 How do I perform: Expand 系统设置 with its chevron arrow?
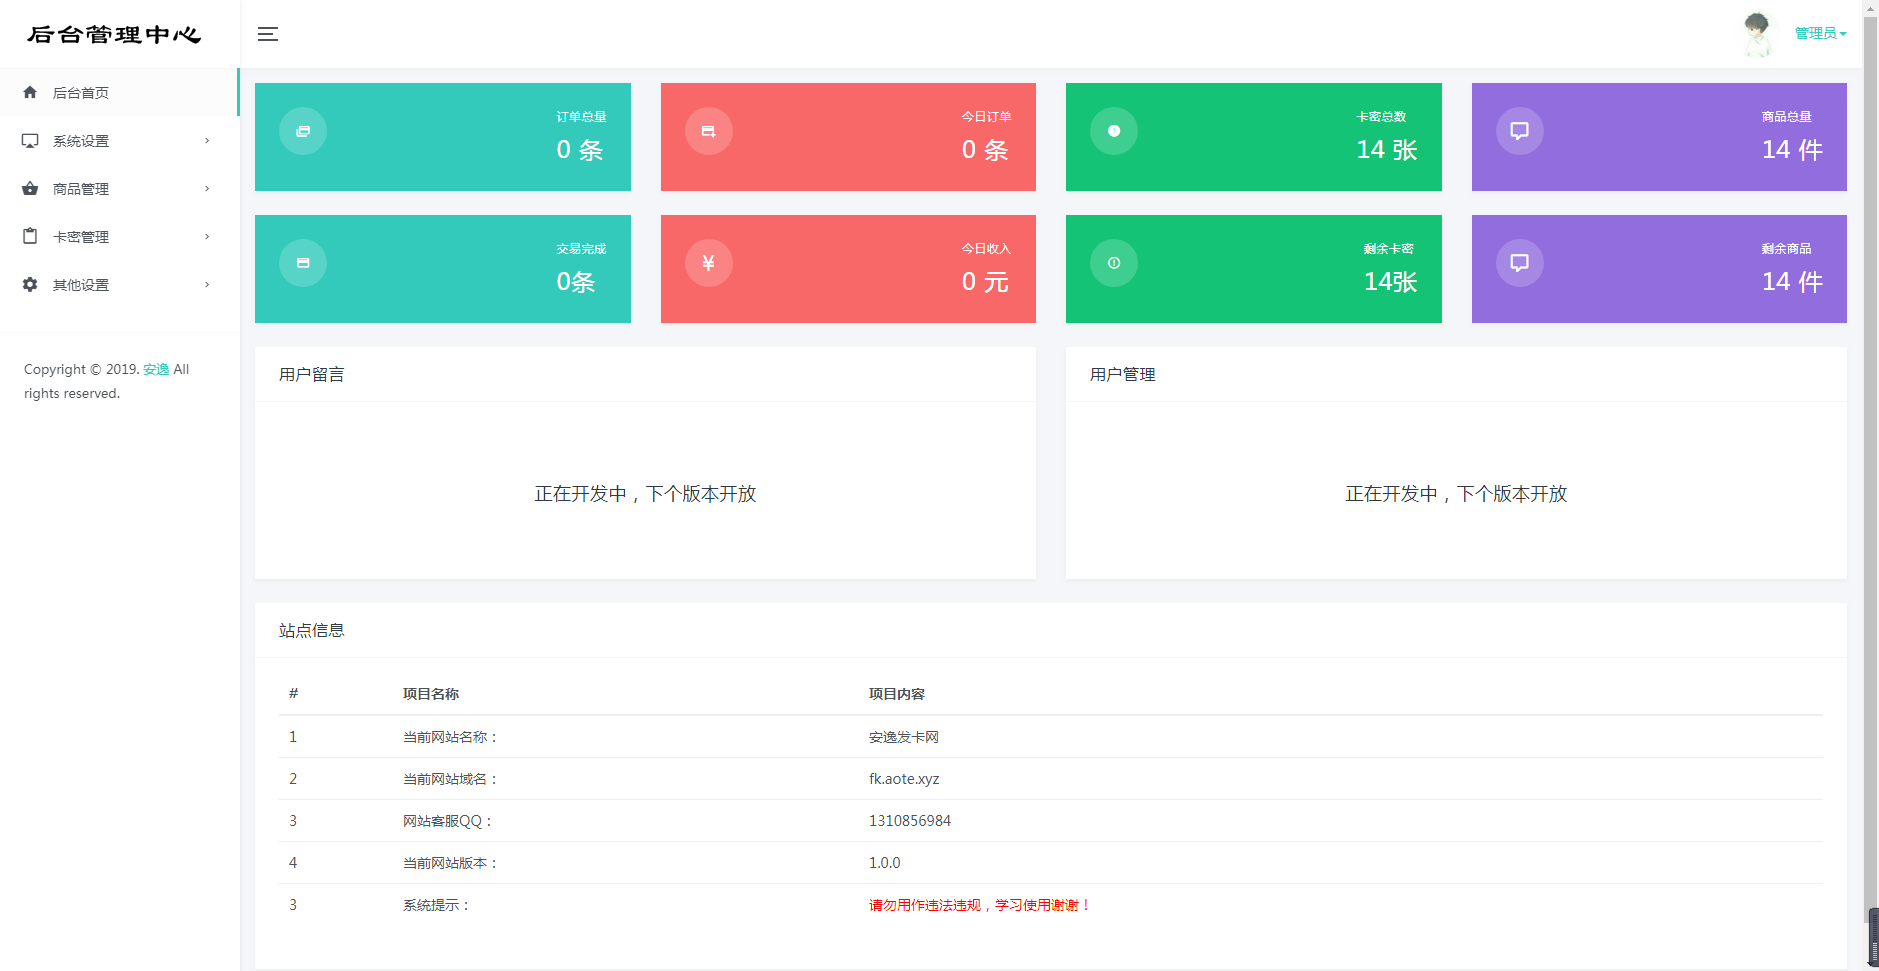(x=207, y=141)
